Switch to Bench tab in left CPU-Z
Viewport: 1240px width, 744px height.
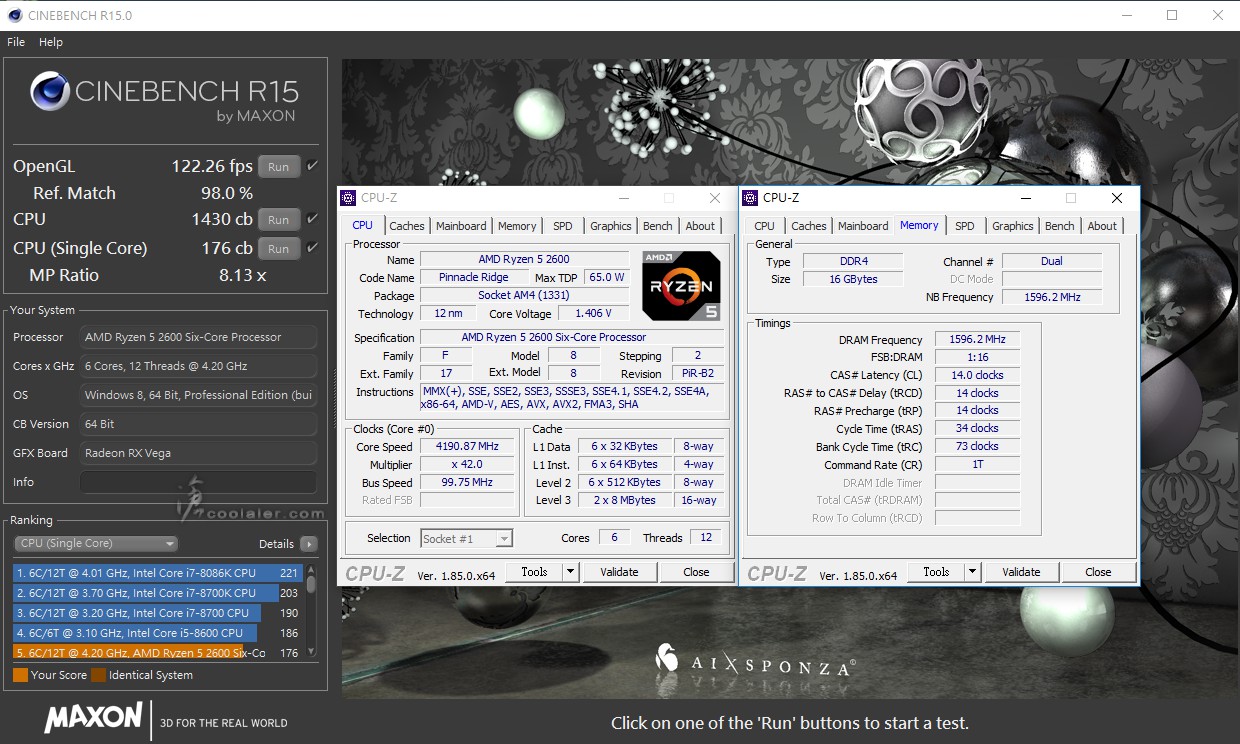(x=658, y=226)
